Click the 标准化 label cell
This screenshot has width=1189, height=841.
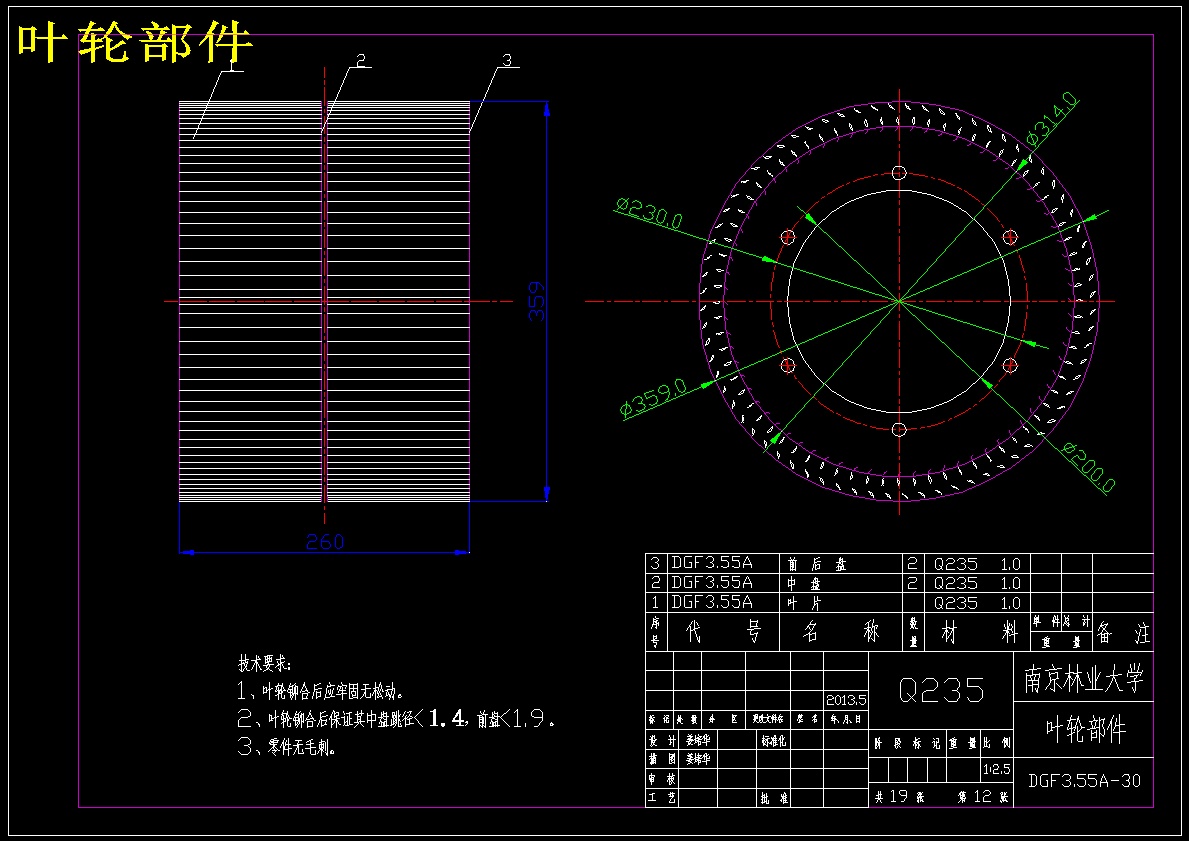pyautogui.click(x=774, y=741)
